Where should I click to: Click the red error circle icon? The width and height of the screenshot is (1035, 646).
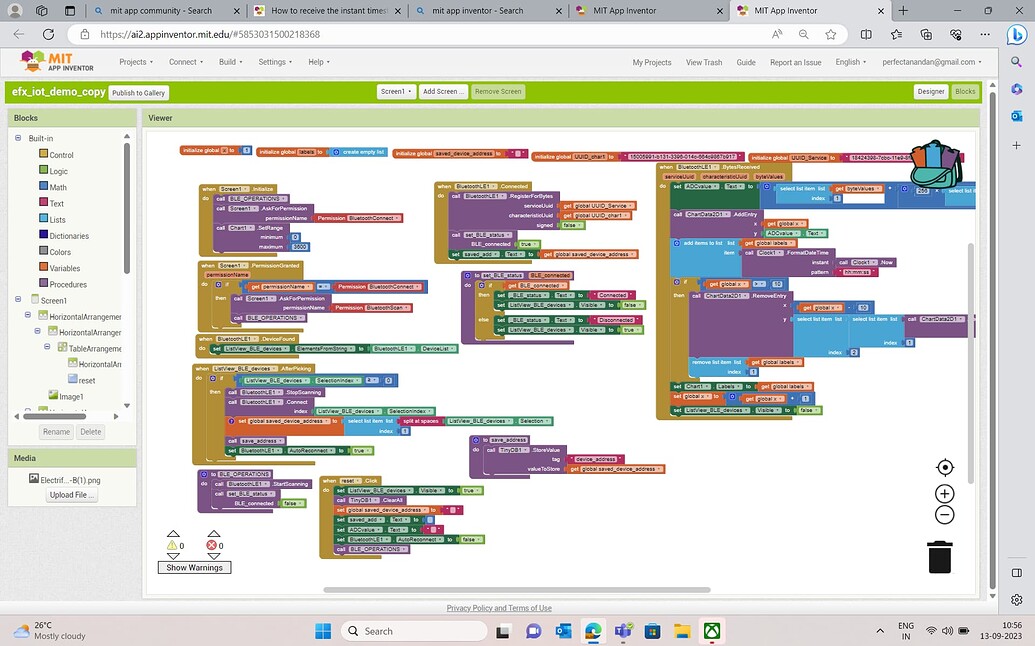[x=213, y=545]
